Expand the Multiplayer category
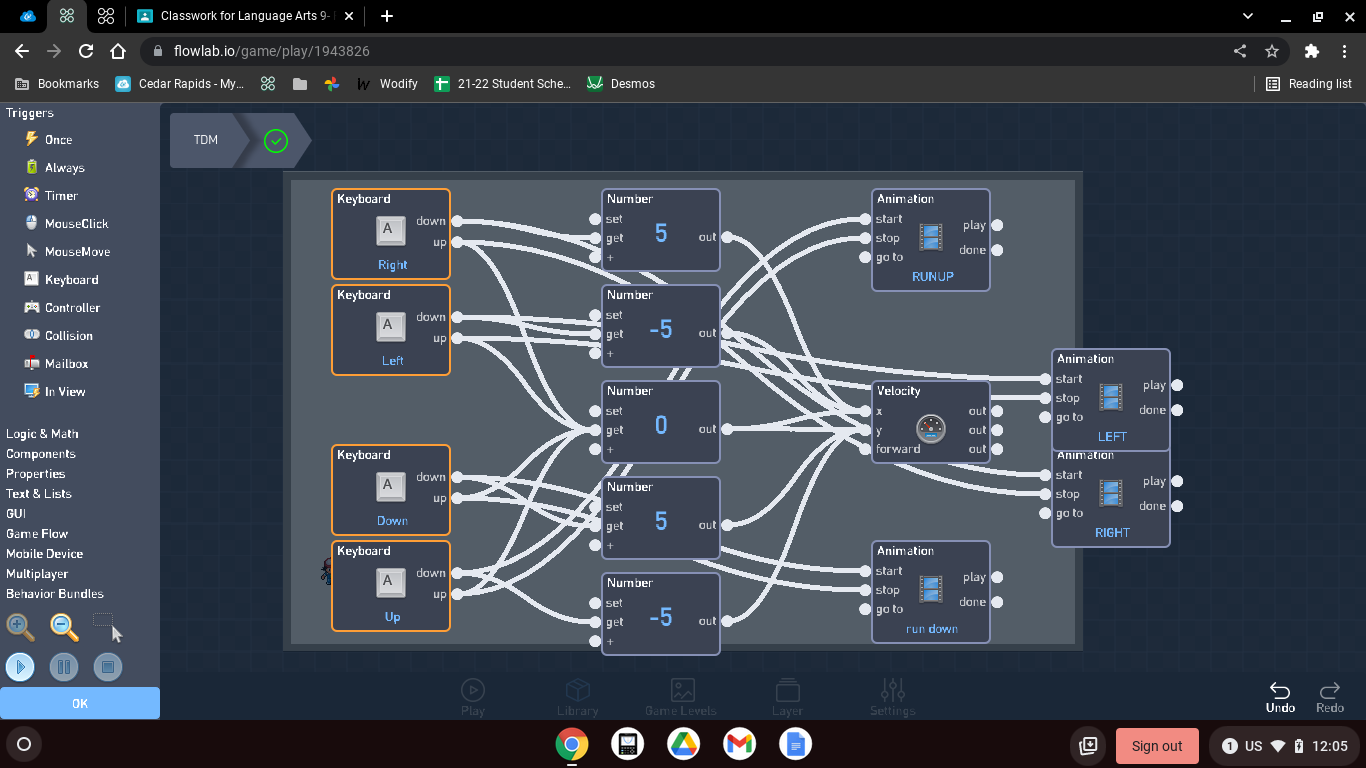This screenshot has width=1366, height=768. (37, 574)
